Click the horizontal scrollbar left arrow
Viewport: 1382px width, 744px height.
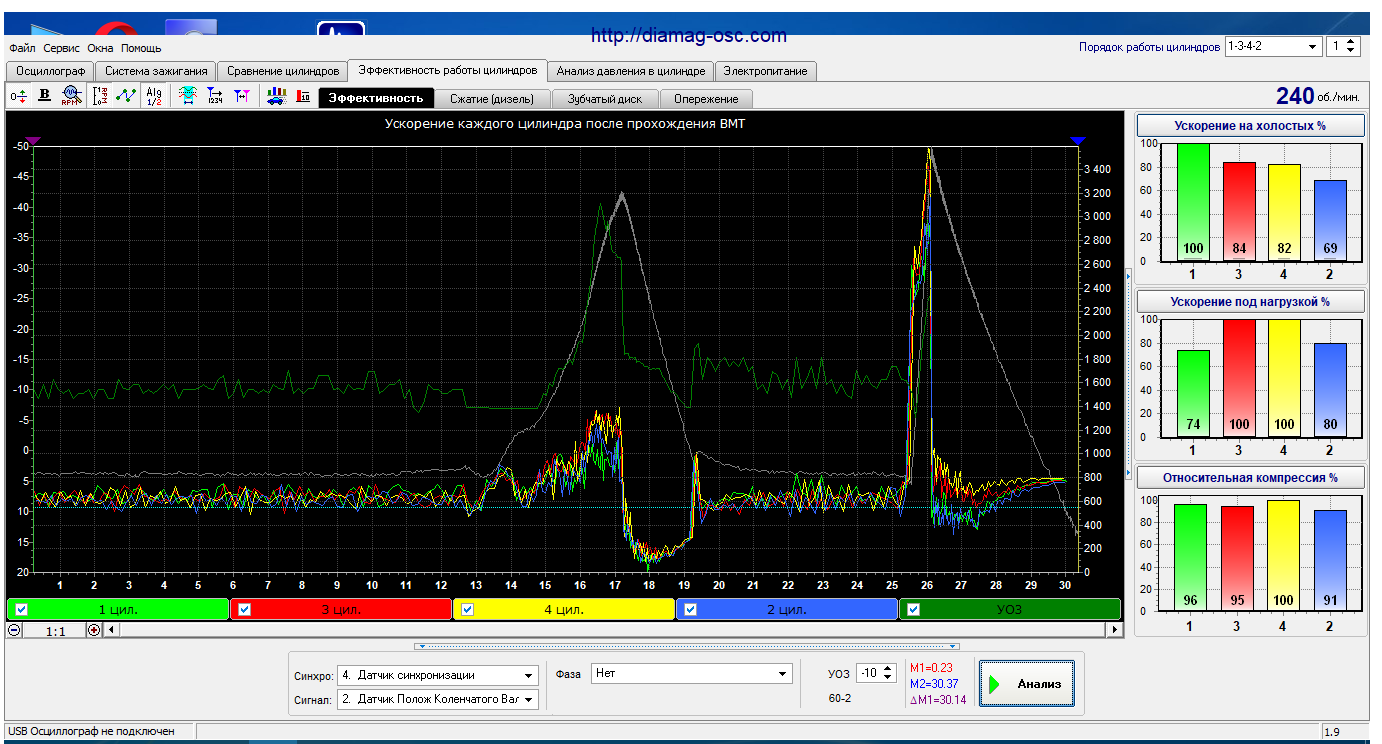(x=111, y=630)
